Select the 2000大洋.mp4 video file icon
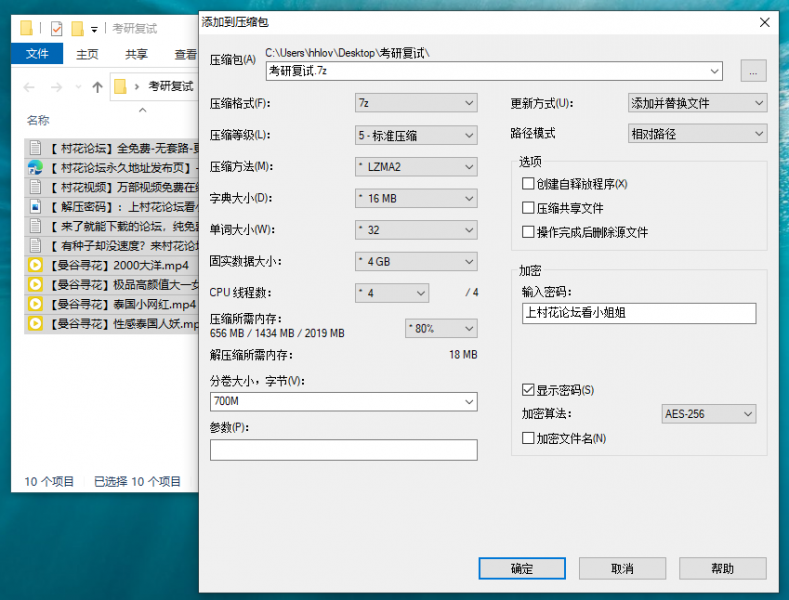 pos(35,265)
